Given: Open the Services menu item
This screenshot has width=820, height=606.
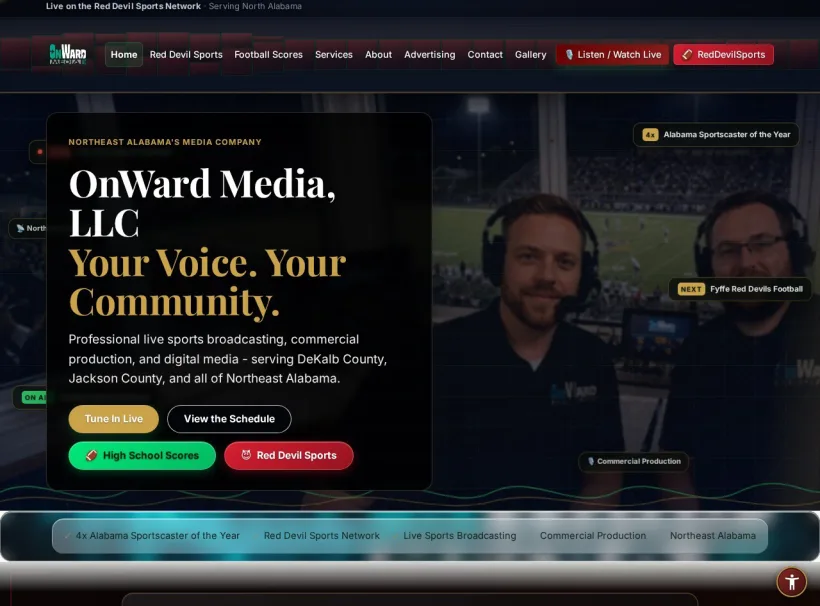Looking at the screenshot, I should (334, 54).
